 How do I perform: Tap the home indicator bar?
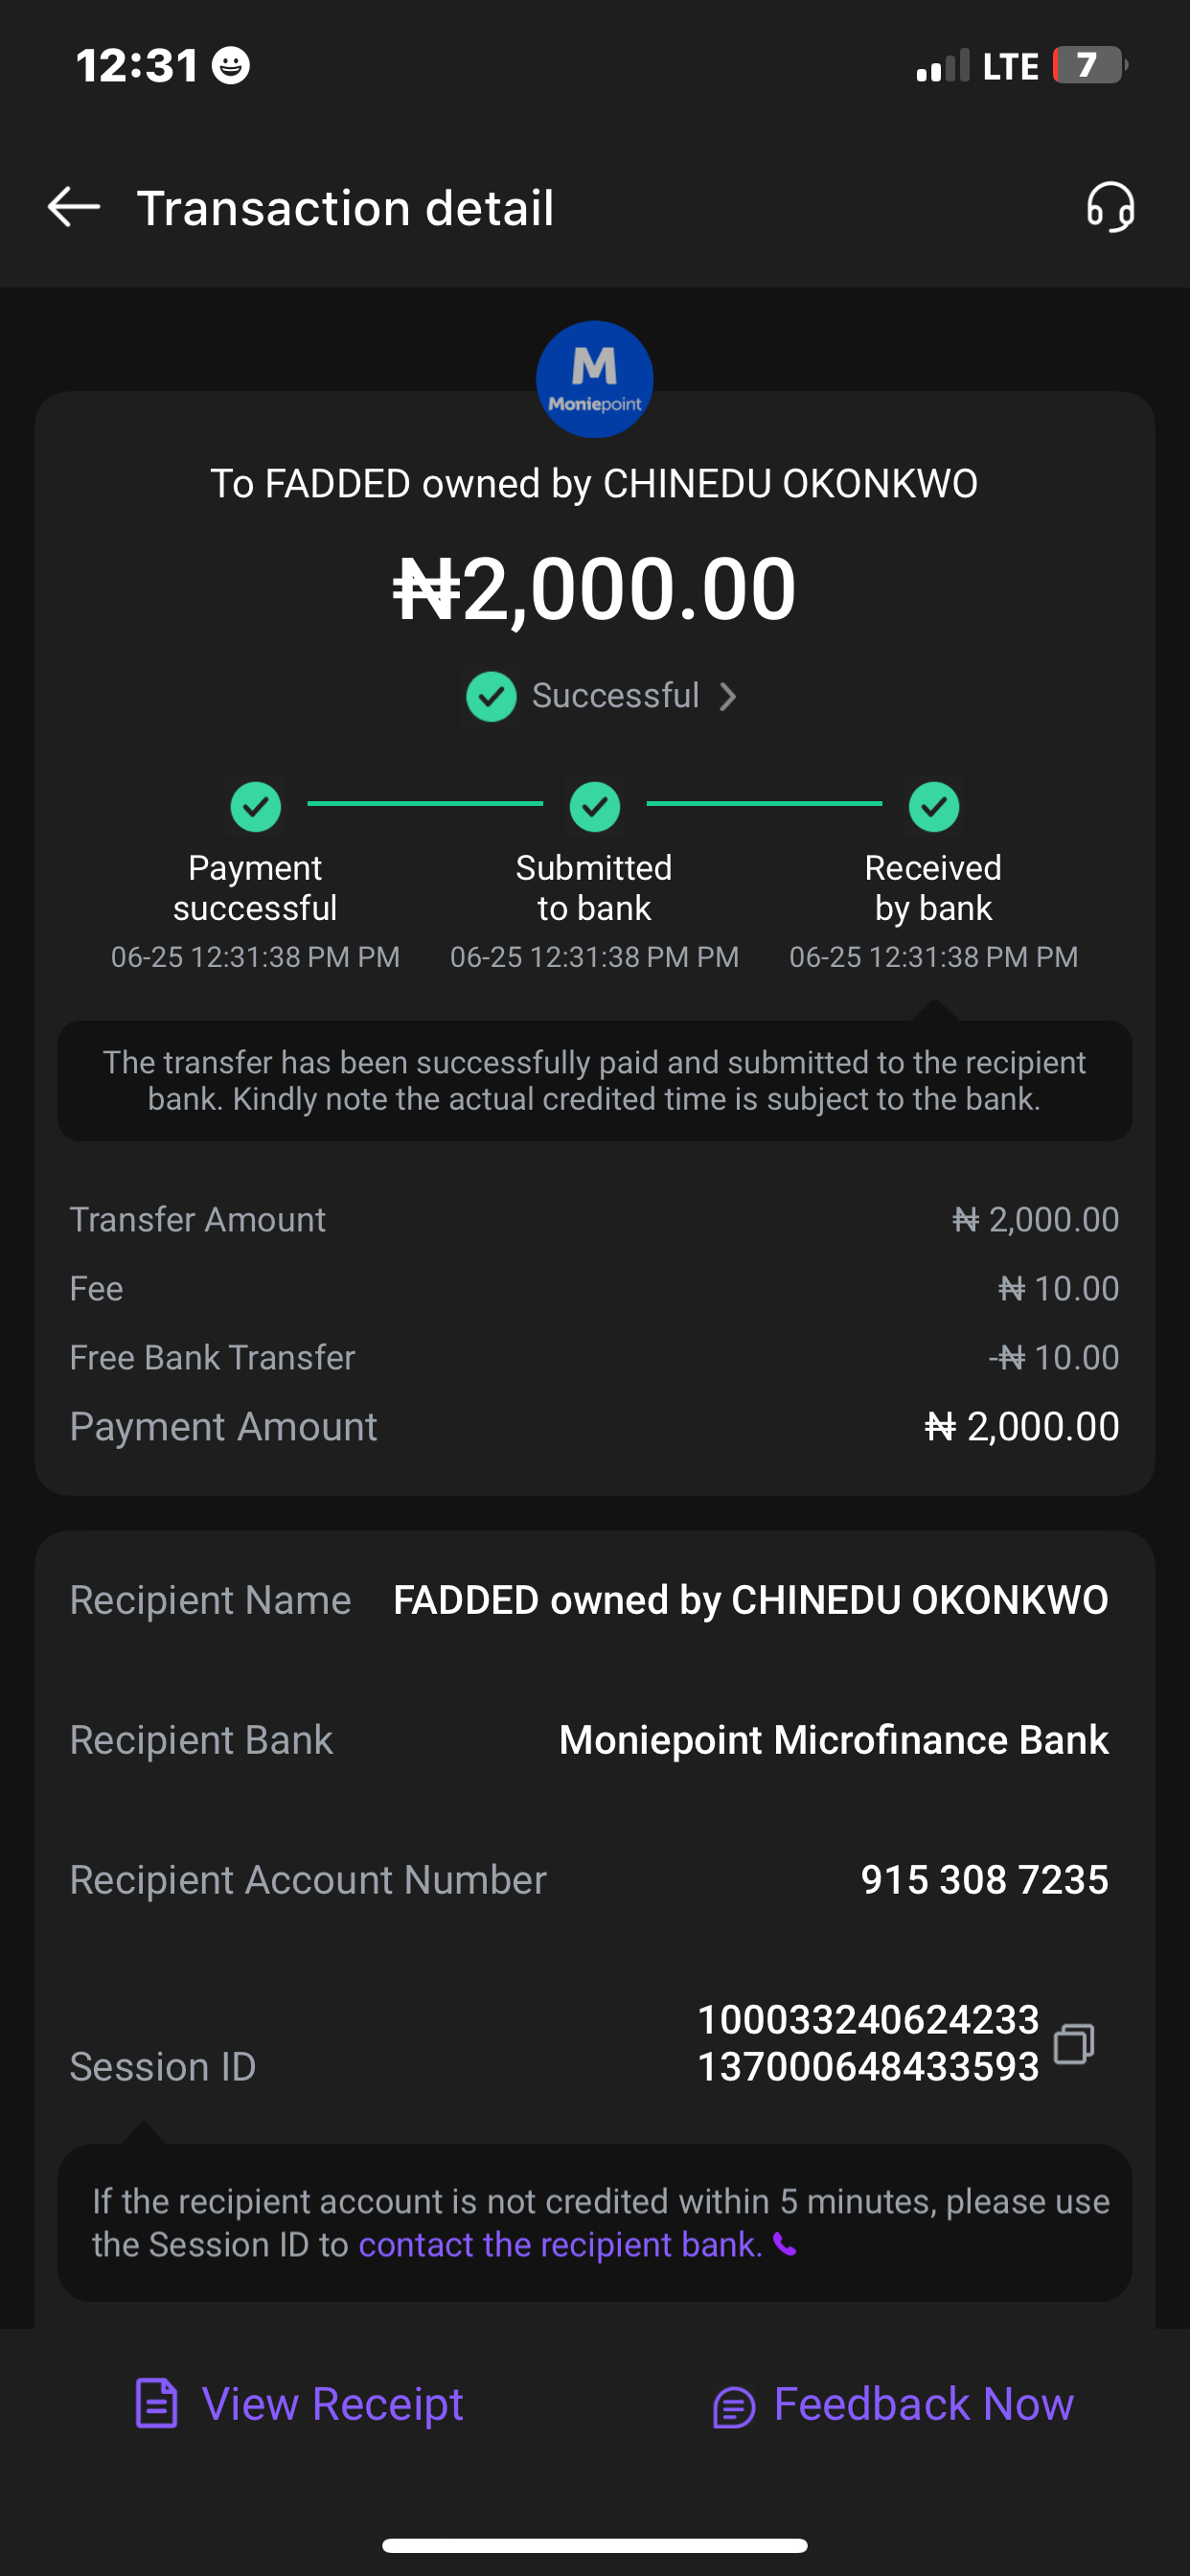coord(595,2545)
